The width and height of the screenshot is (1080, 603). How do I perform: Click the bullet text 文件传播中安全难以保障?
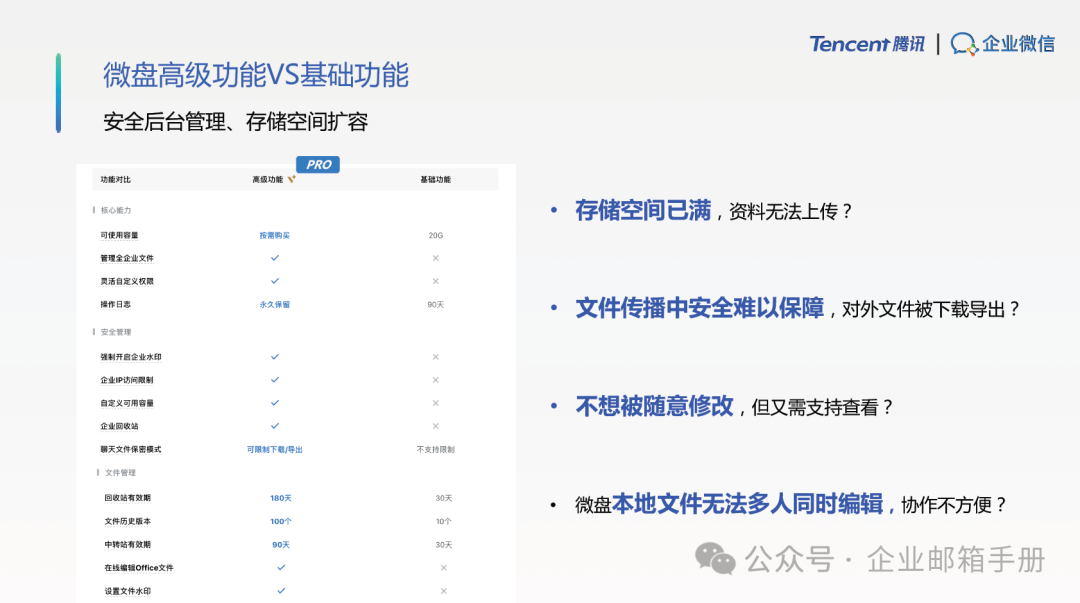[699, 308]
